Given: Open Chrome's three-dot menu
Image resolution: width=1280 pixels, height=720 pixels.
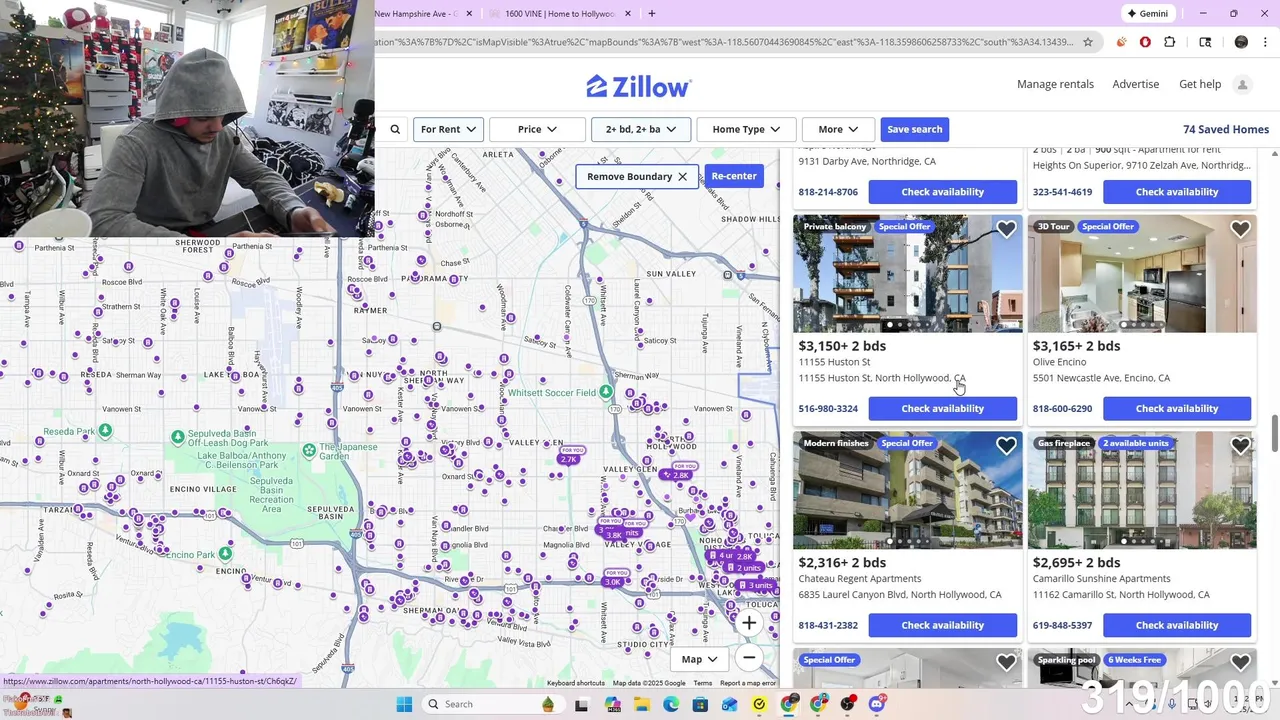Looking at the screenshot, I should pos(1266,42).
